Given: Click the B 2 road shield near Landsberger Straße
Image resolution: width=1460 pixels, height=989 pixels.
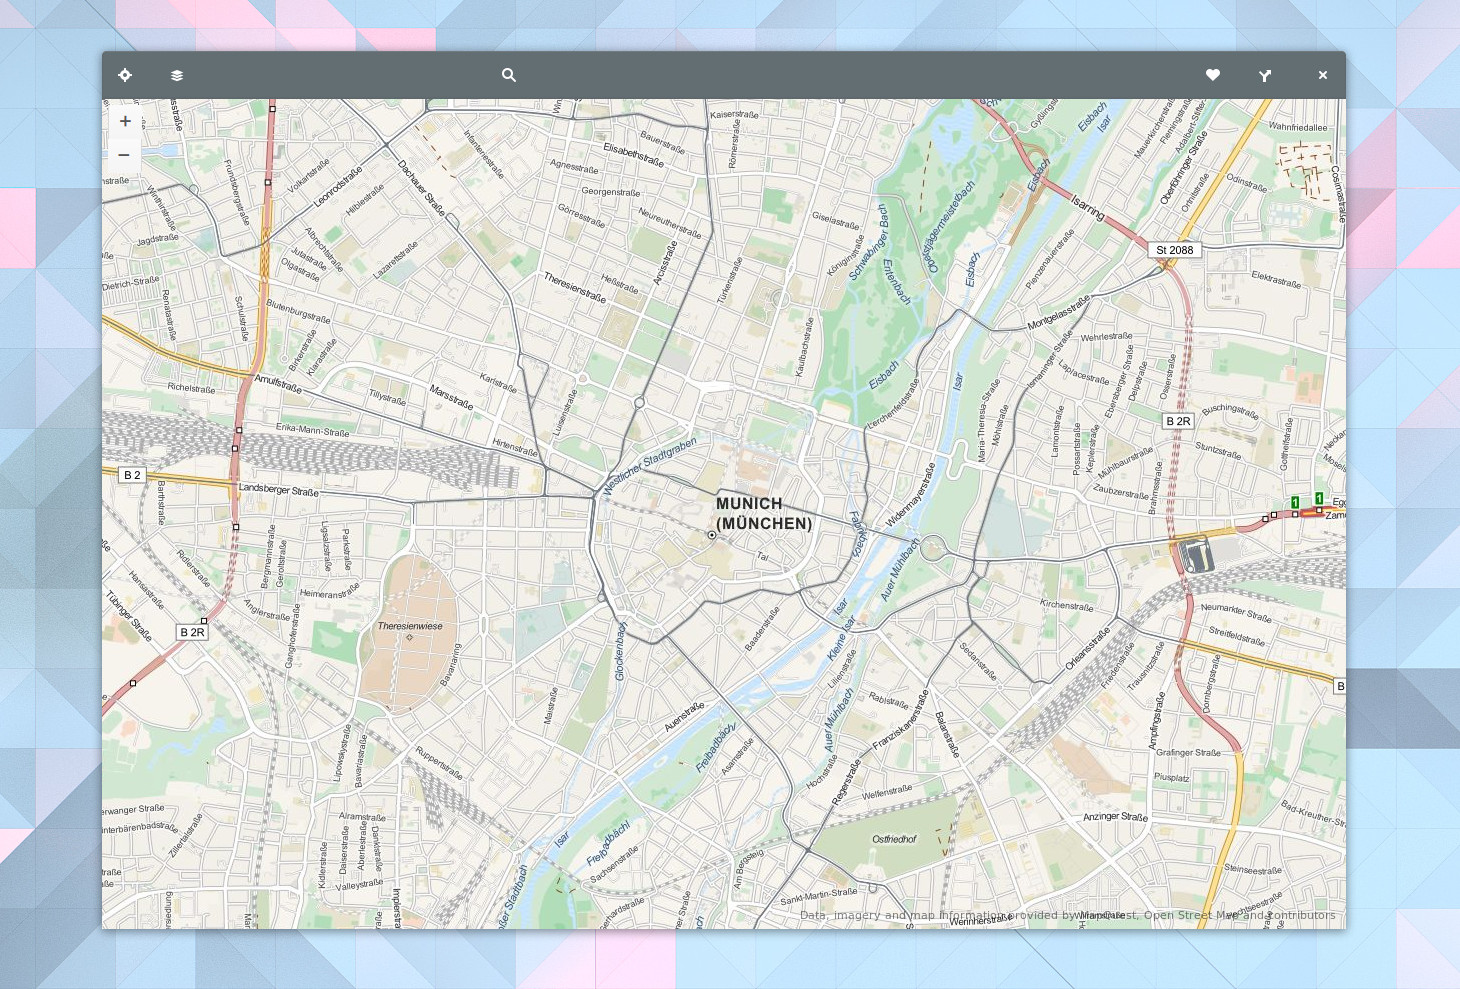Looking at the screenshot, I should point(132,475).
